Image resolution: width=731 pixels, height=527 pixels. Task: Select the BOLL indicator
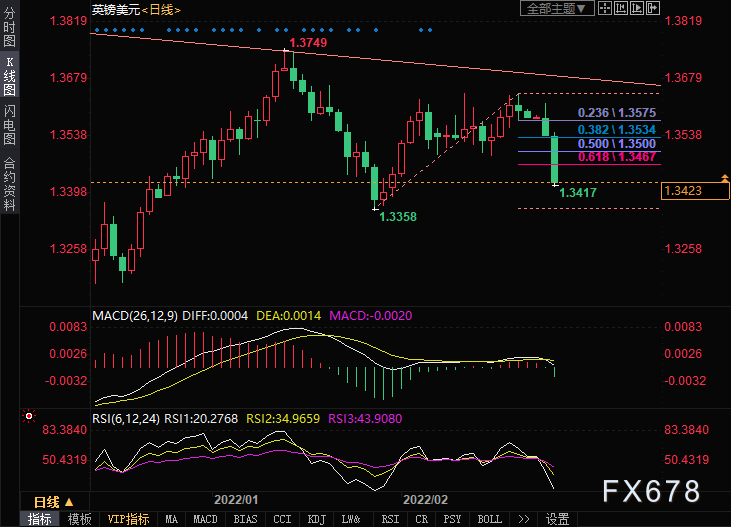click(x=489, y=519)
